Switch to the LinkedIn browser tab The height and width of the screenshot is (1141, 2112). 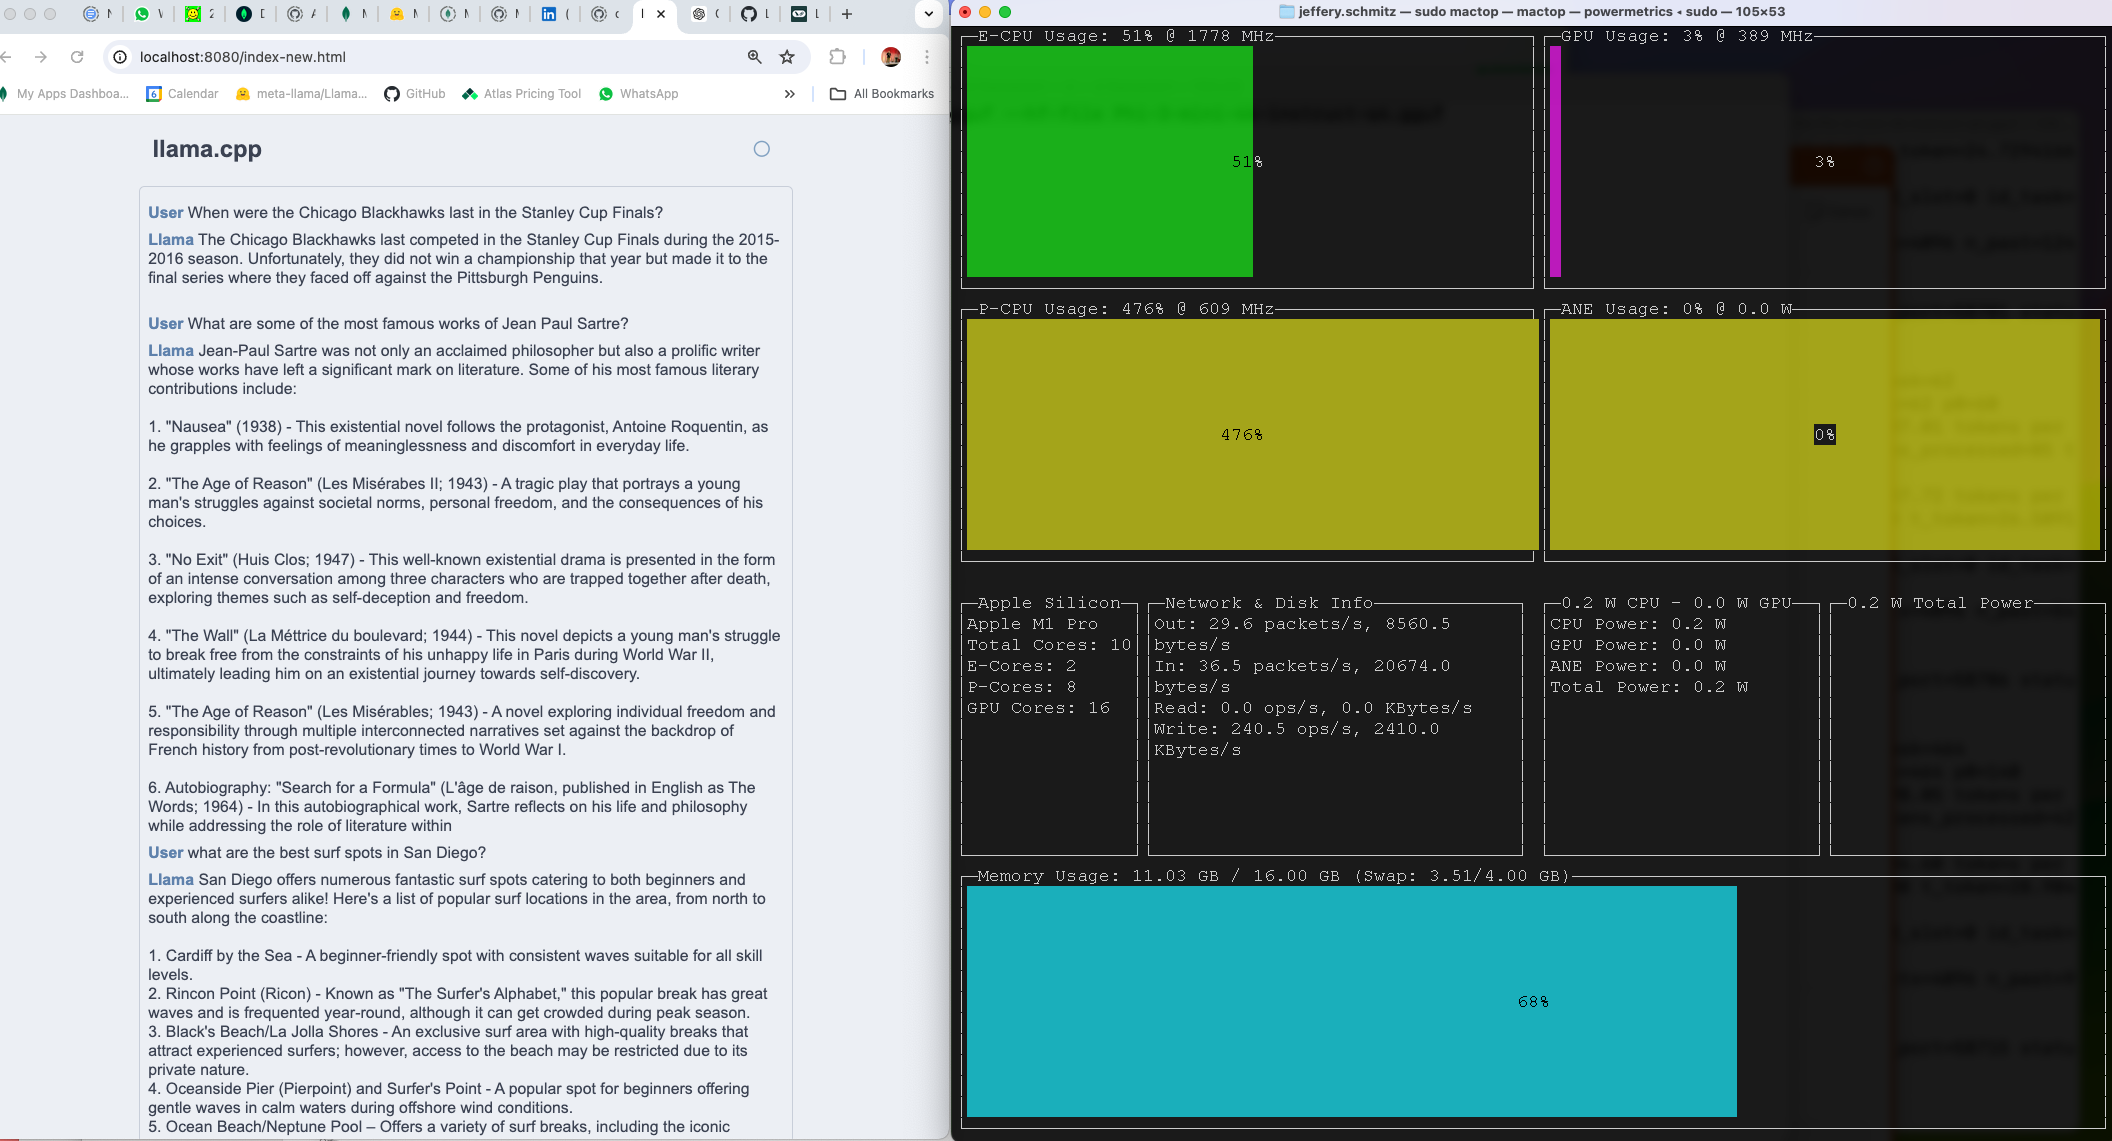tap(549, 14)
